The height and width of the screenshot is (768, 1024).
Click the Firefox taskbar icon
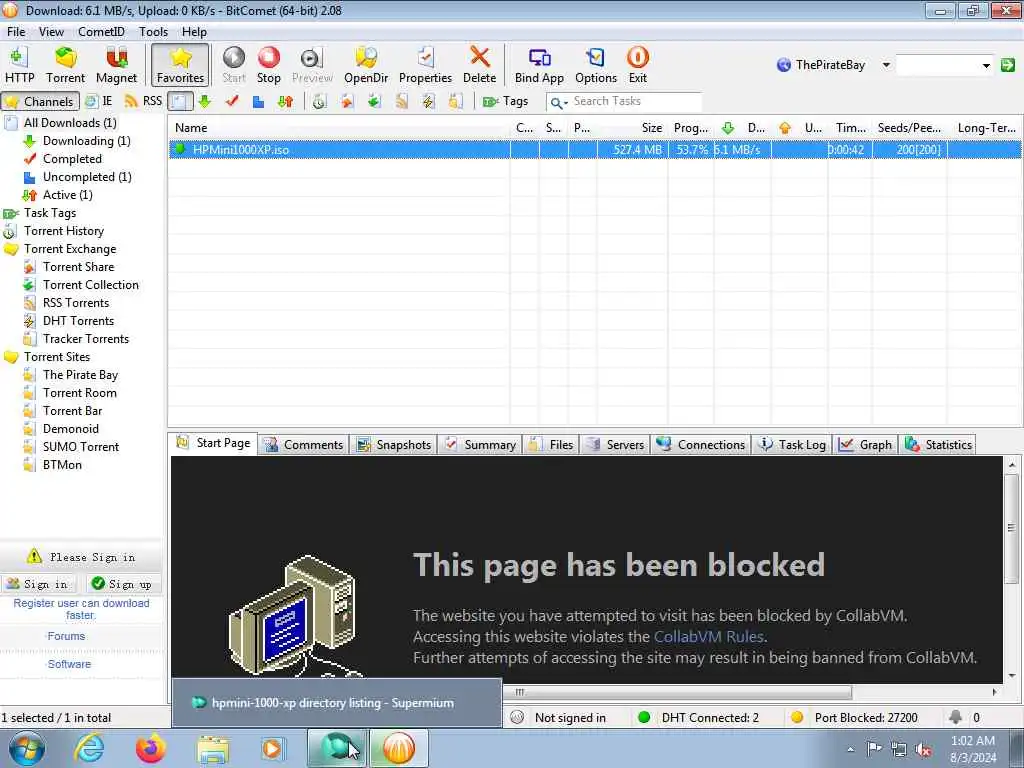coord(151,748)
